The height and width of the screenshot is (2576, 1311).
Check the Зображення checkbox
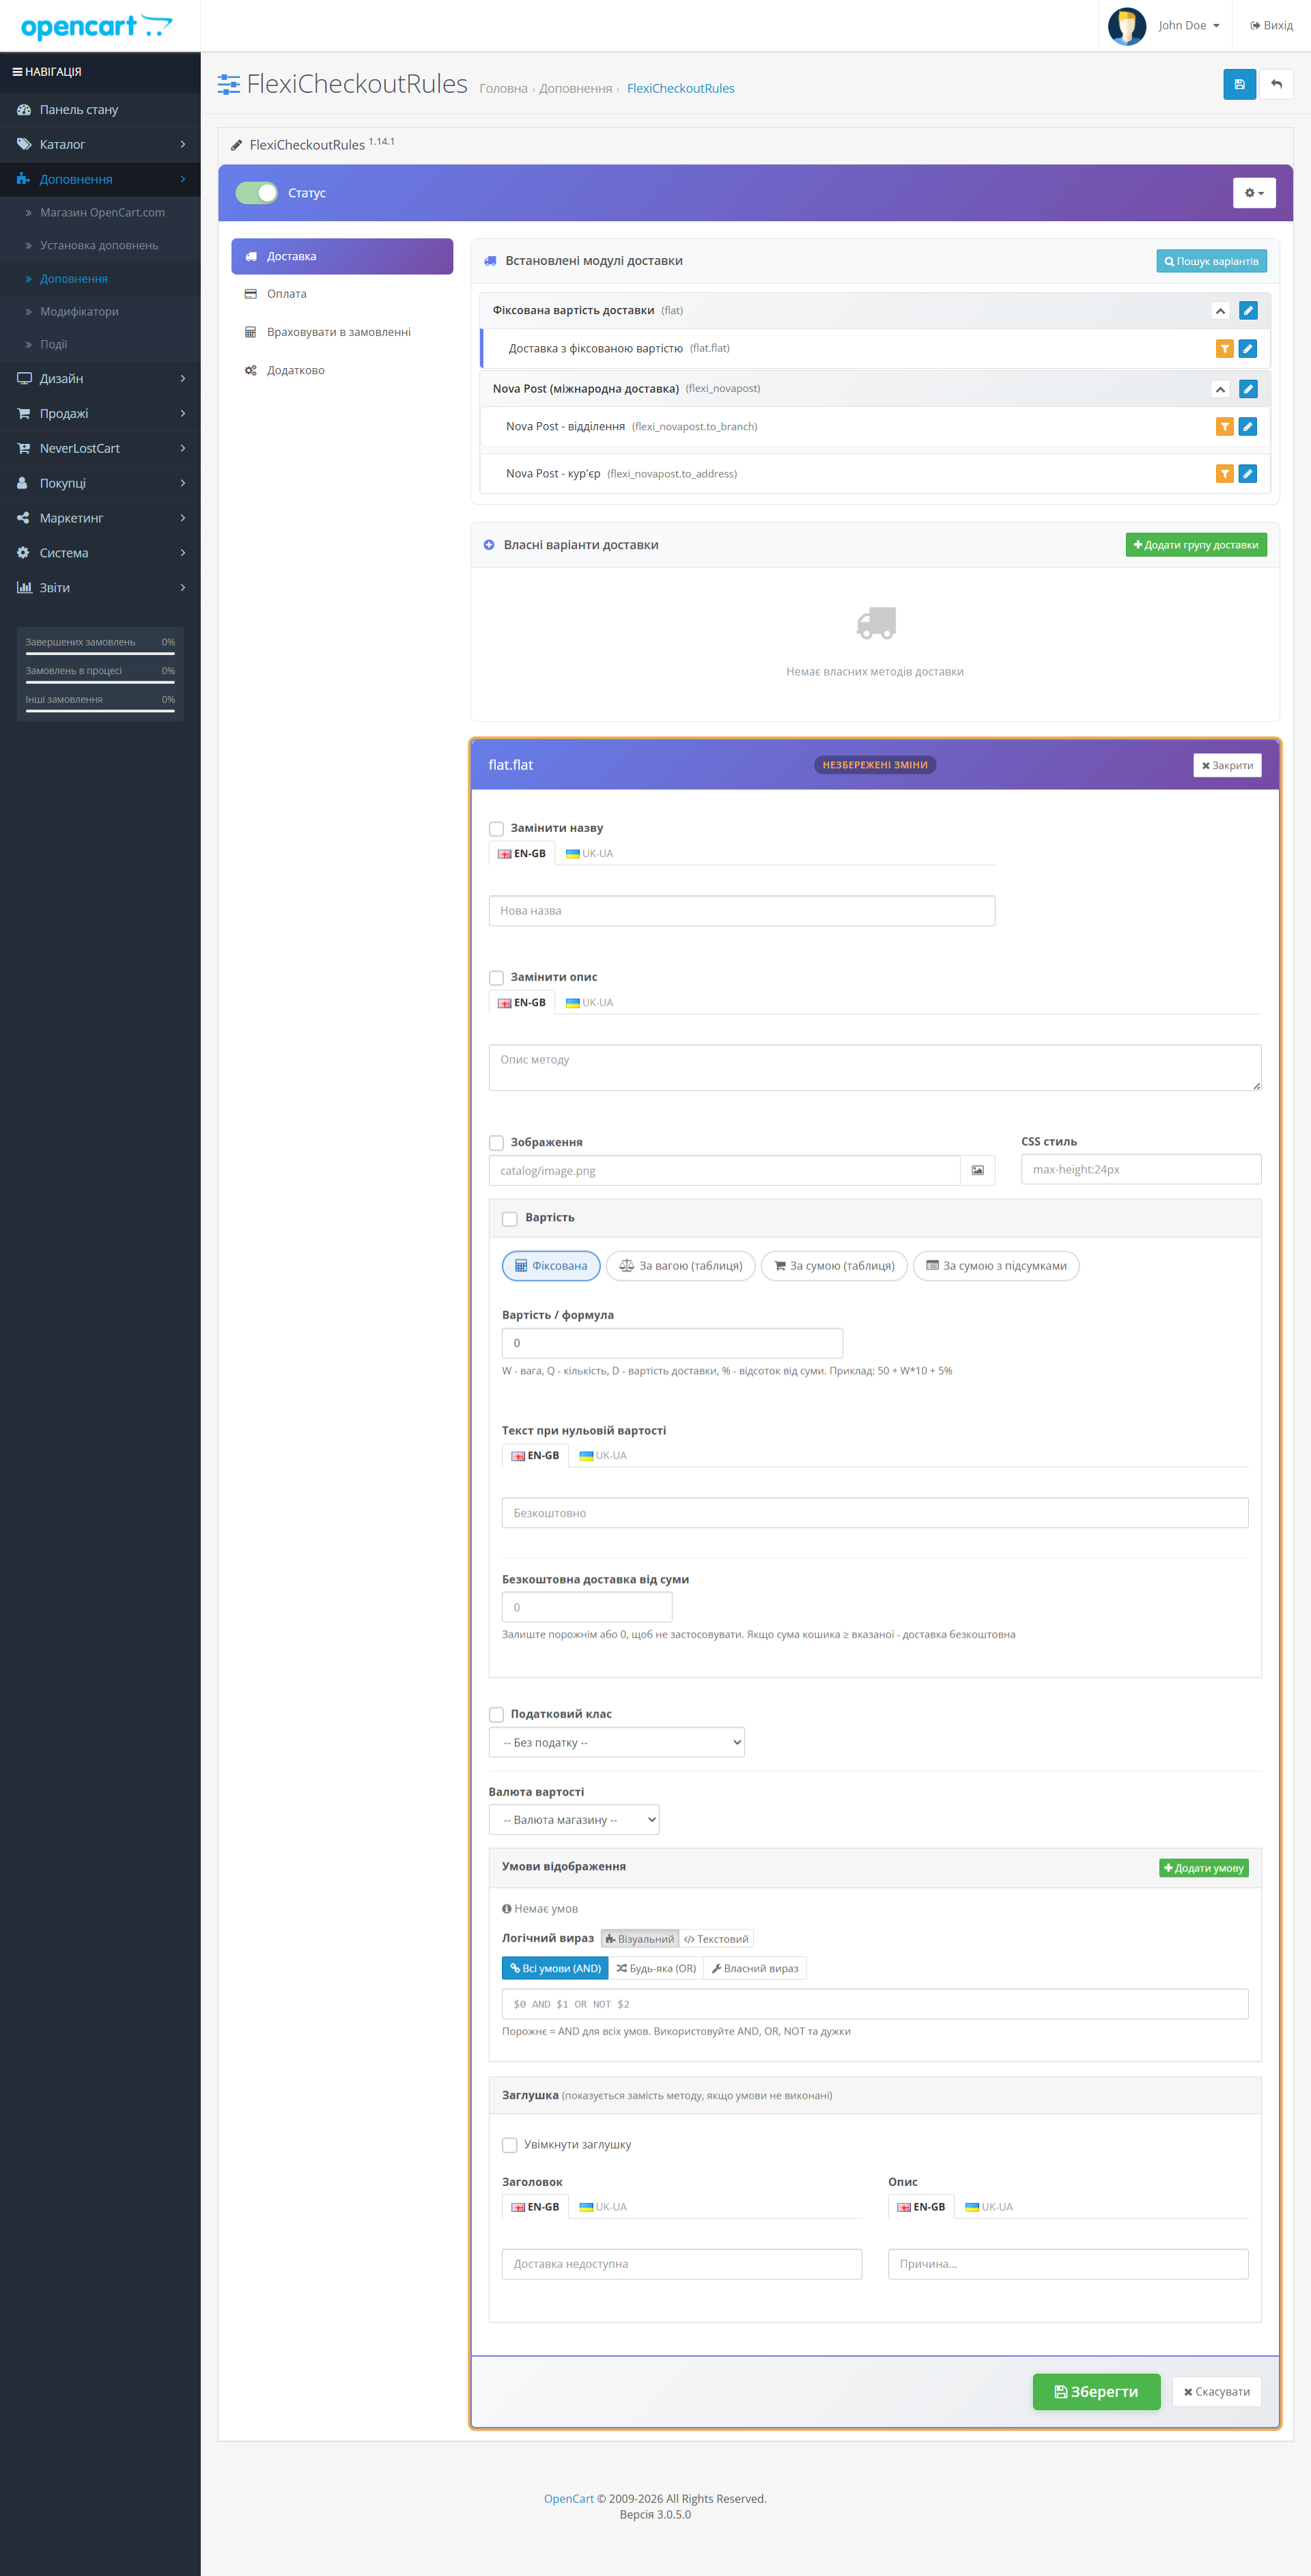(496, 1143)
